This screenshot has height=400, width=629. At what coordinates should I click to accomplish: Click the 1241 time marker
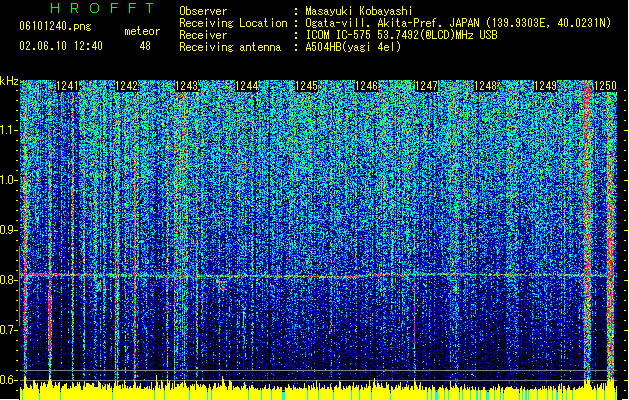tap(67, 86)
